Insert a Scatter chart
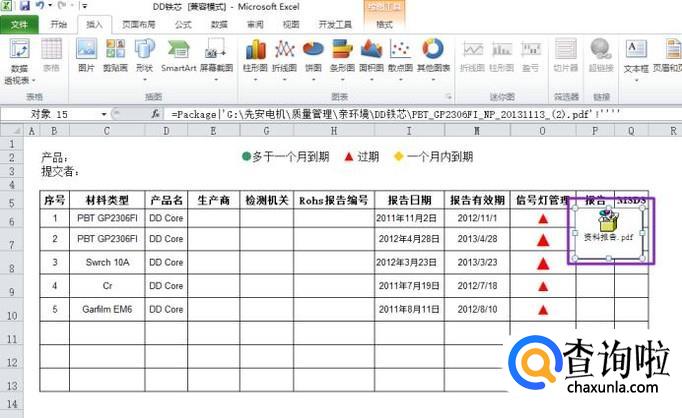Viewport: 682px width, 418px height. [400, 60]
